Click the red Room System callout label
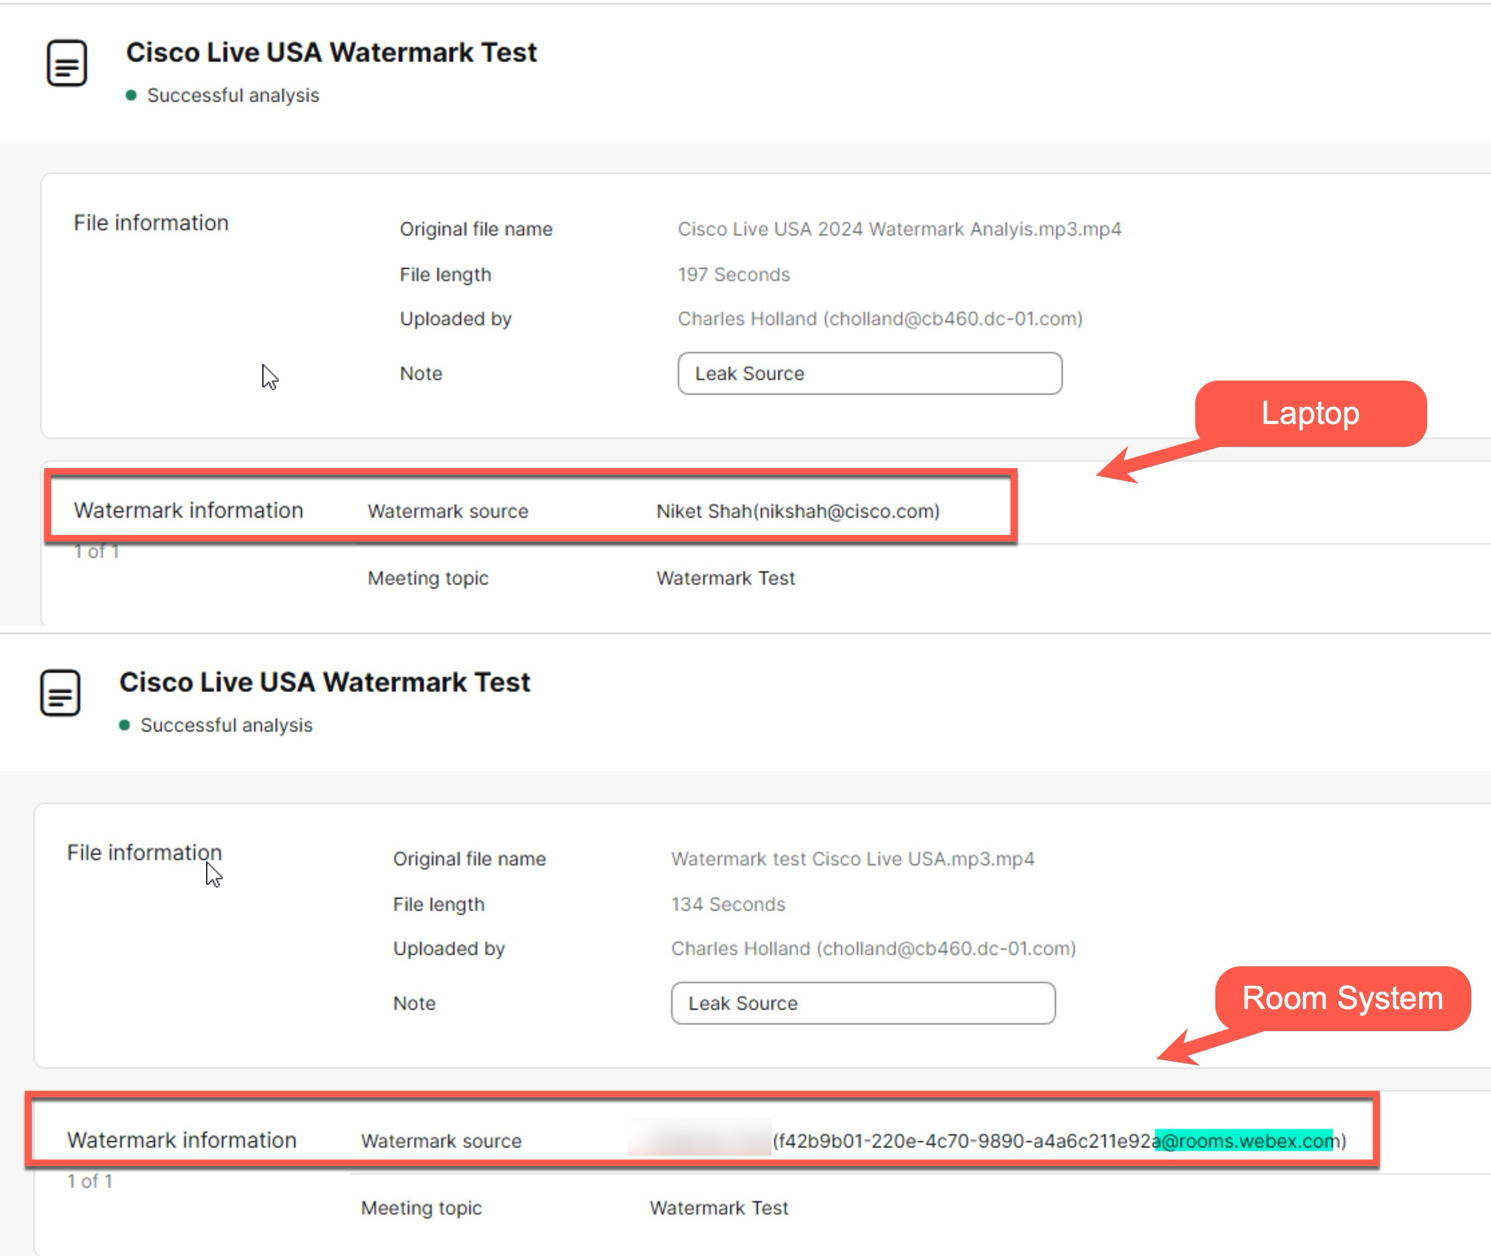1491x1256 pixels. click(1341, 998)
